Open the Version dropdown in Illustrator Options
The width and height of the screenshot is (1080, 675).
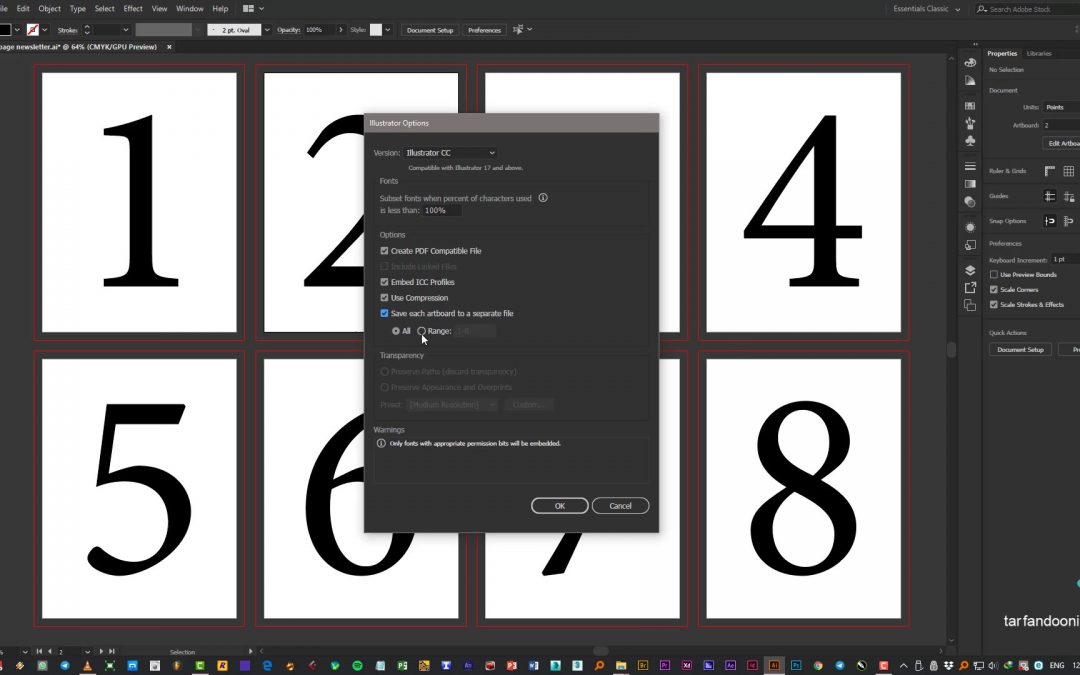coord(450,153)
